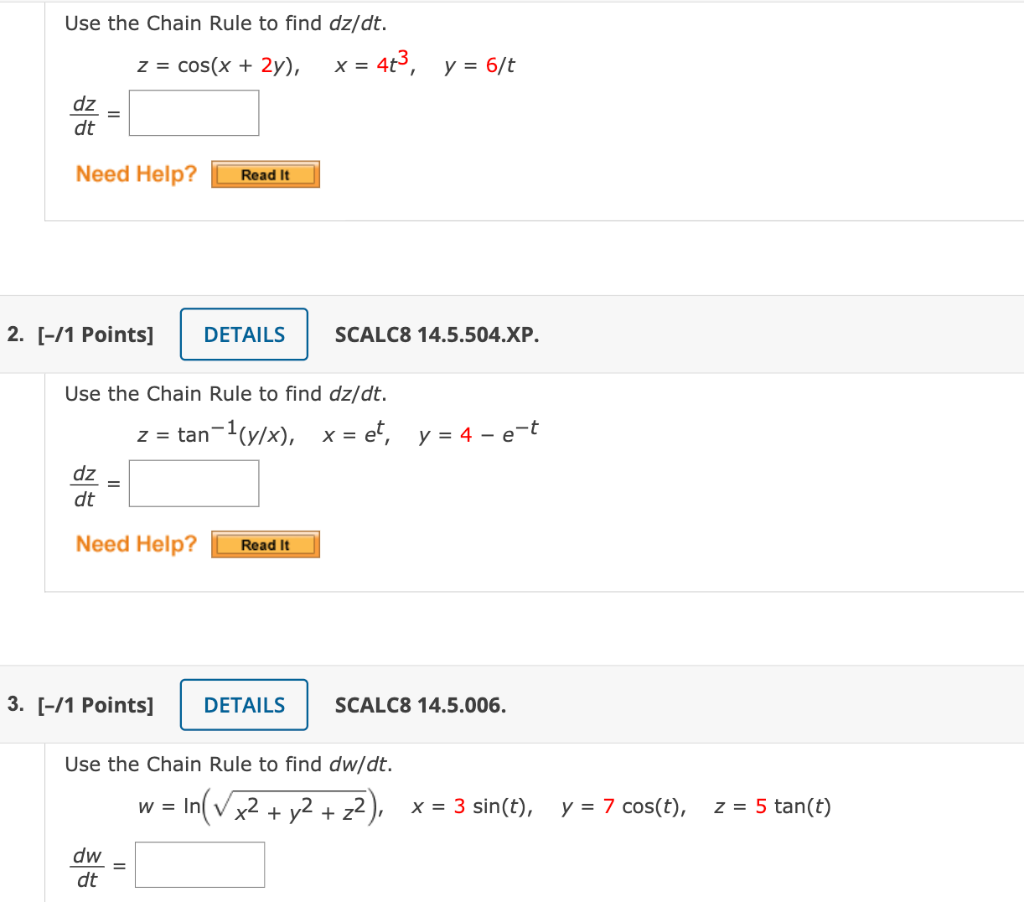
Task: Click the Read It icon button for problem 2
Action: [x=264, y=544]
